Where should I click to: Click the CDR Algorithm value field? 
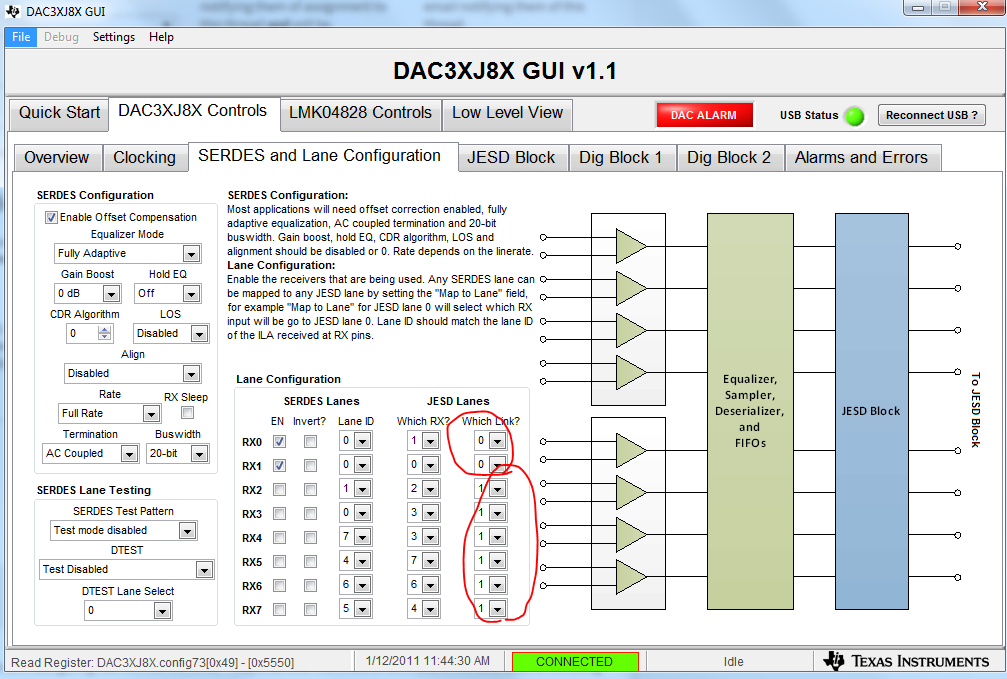tap(82, 333)
